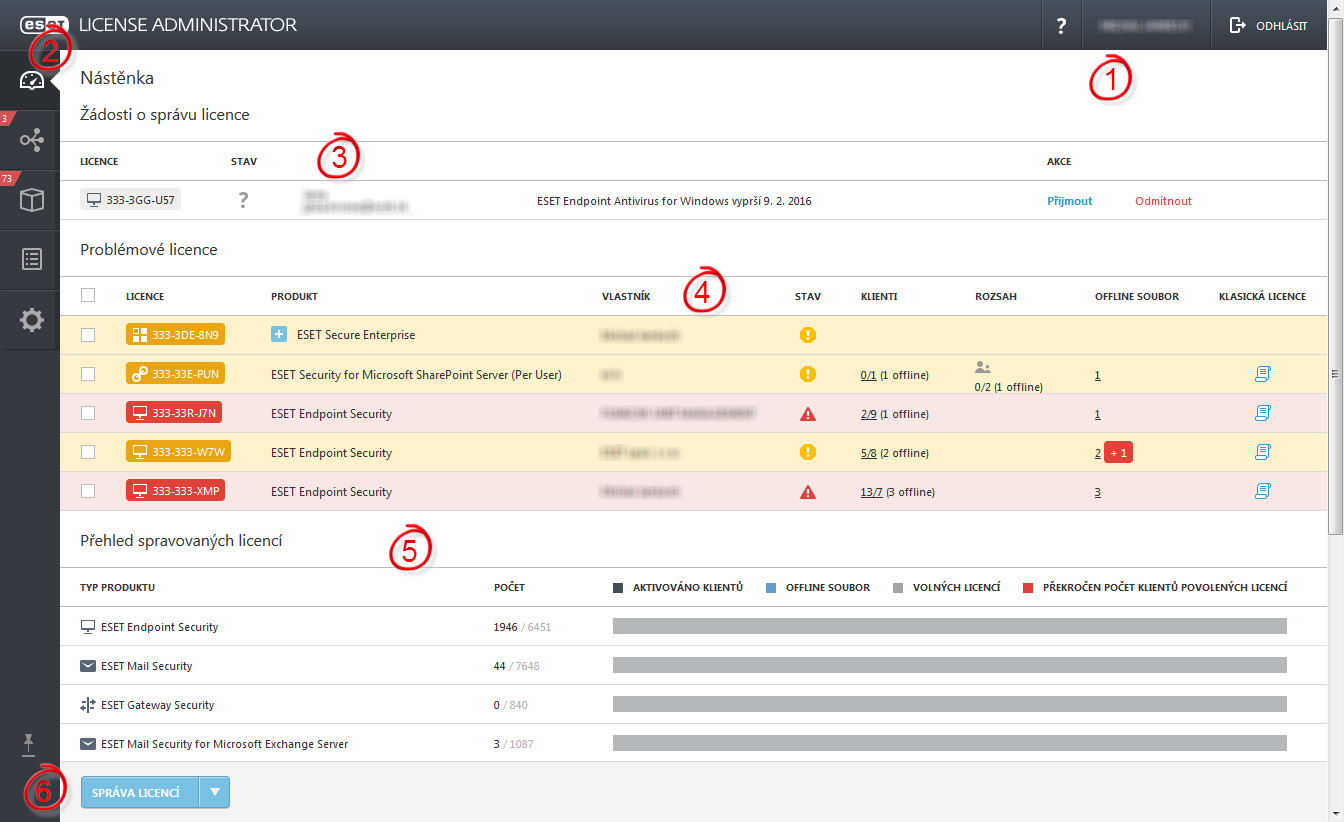Open classic license icon for 333-33E-PUN
The width and height of the screenshot is (1344, 822).
tap(1262, 374)
